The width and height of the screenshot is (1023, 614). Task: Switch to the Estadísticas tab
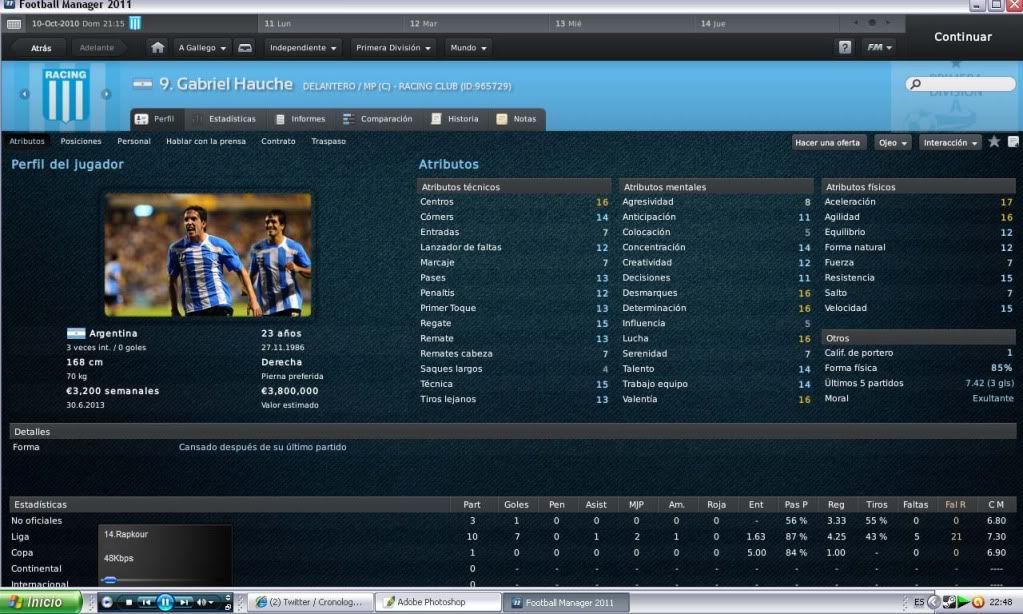point(225,119)
